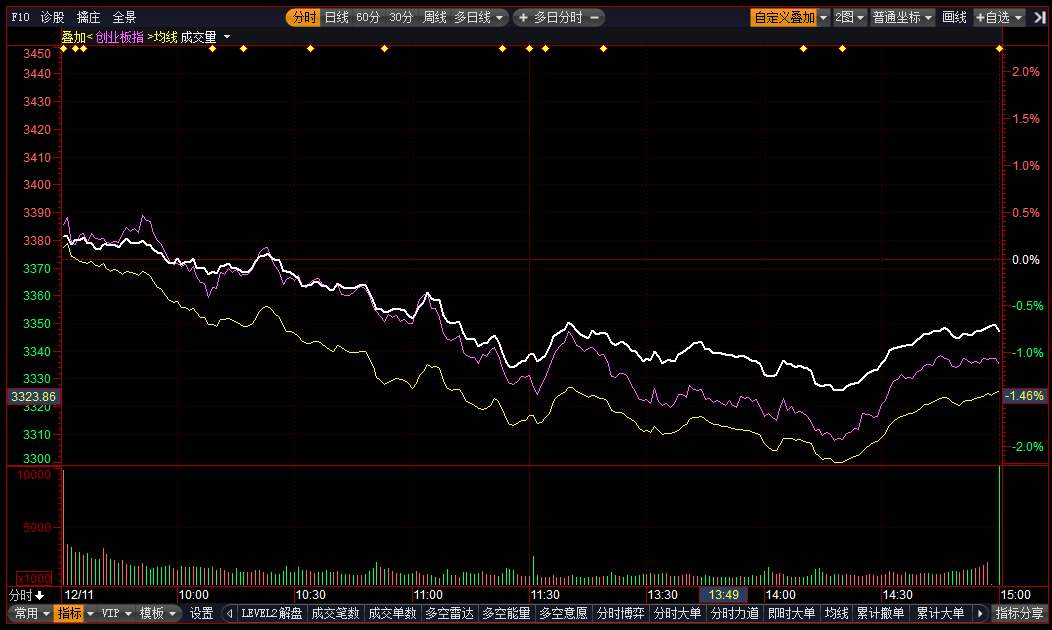
Task: Click the 12/11 date label
Action: pyautogui.click(x=79, y=595)
